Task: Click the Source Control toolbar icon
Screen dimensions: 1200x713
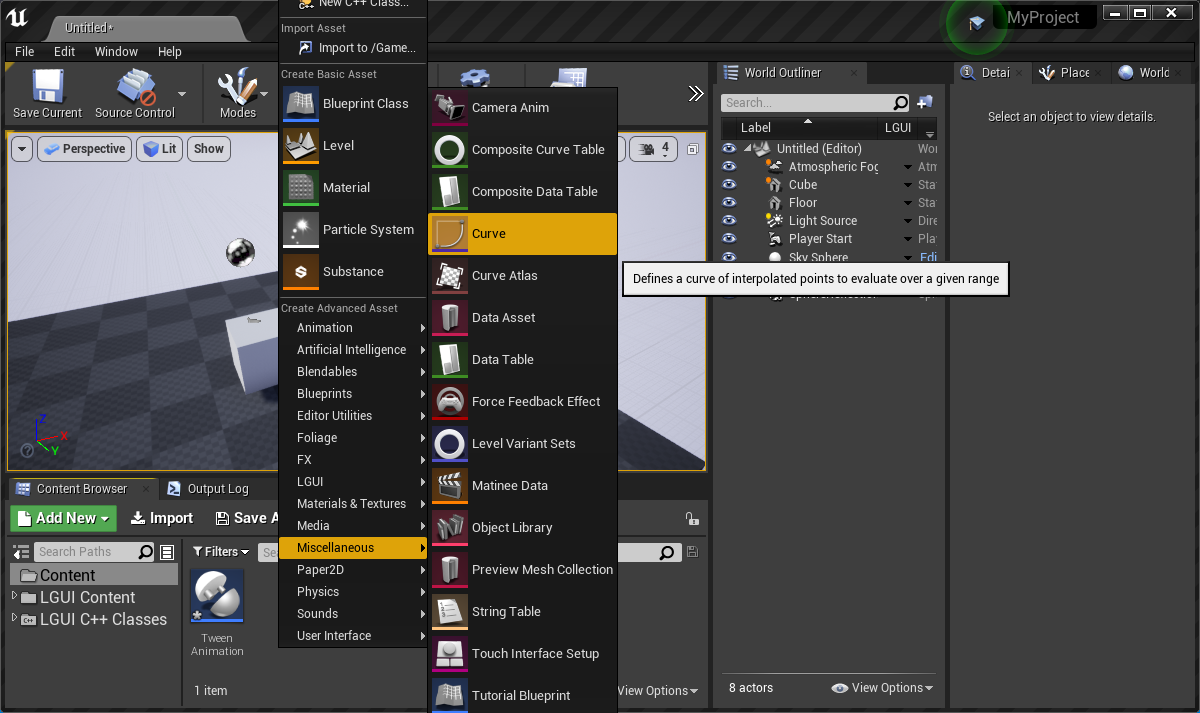Action: pyautogui.click(x=134, y=88)
